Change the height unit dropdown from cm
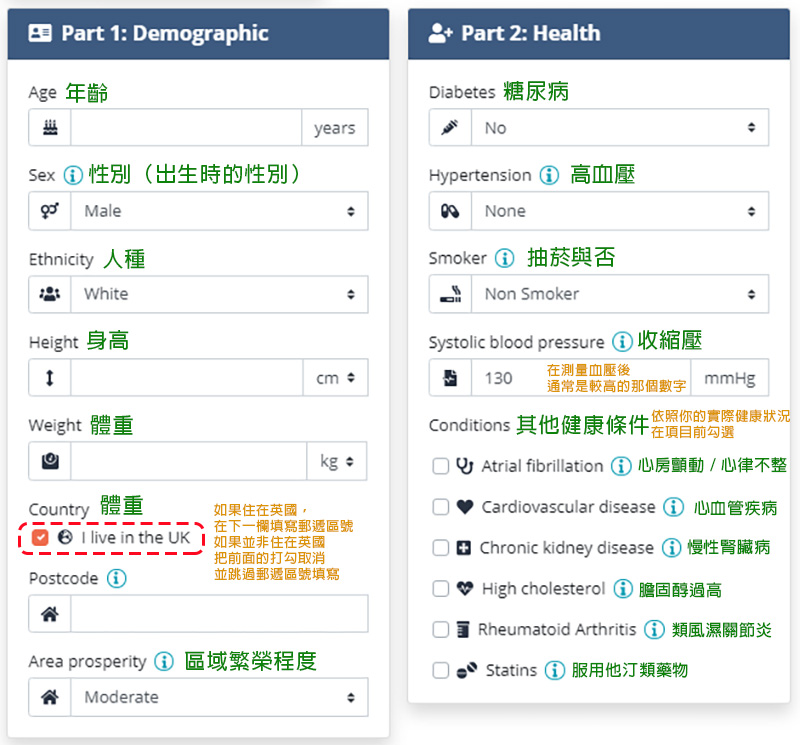Viewport: 800px width, 745px height. click(x=335, y=378)
